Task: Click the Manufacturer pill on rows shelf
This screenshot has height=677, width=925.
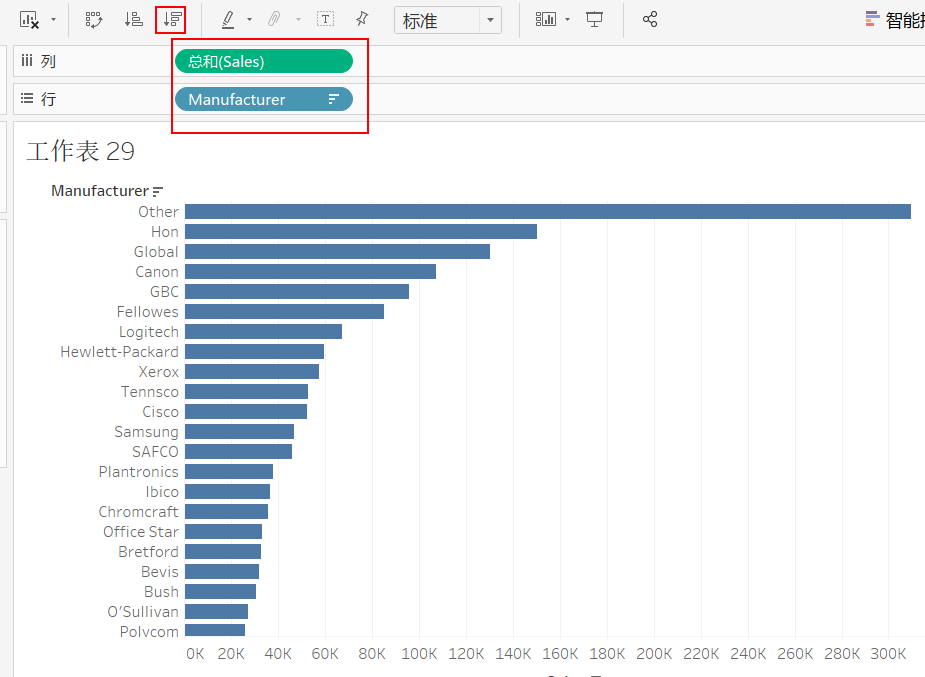Action: (x=255, y=100)
